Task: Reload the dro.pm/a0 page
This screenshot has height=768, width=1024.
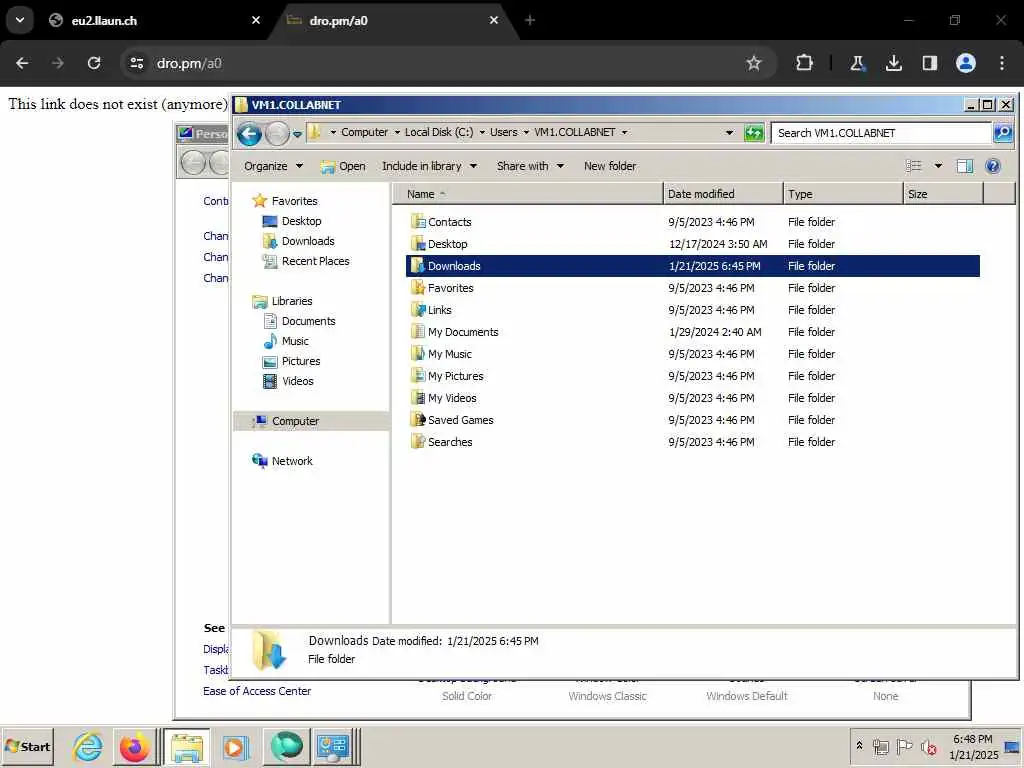Action: pos(94,63)
